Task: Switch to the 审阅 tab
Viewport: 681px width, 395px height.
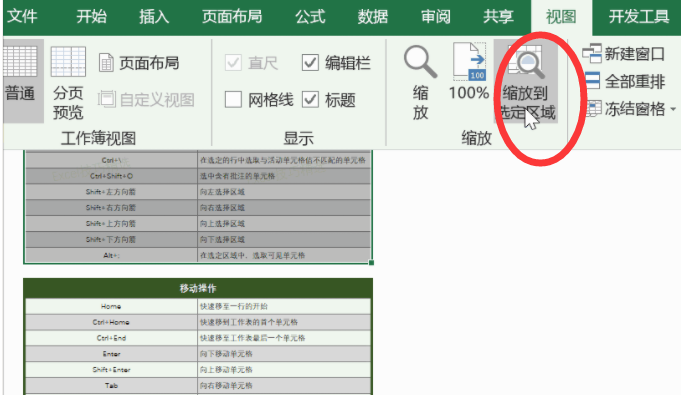Action: pos(436,17)
